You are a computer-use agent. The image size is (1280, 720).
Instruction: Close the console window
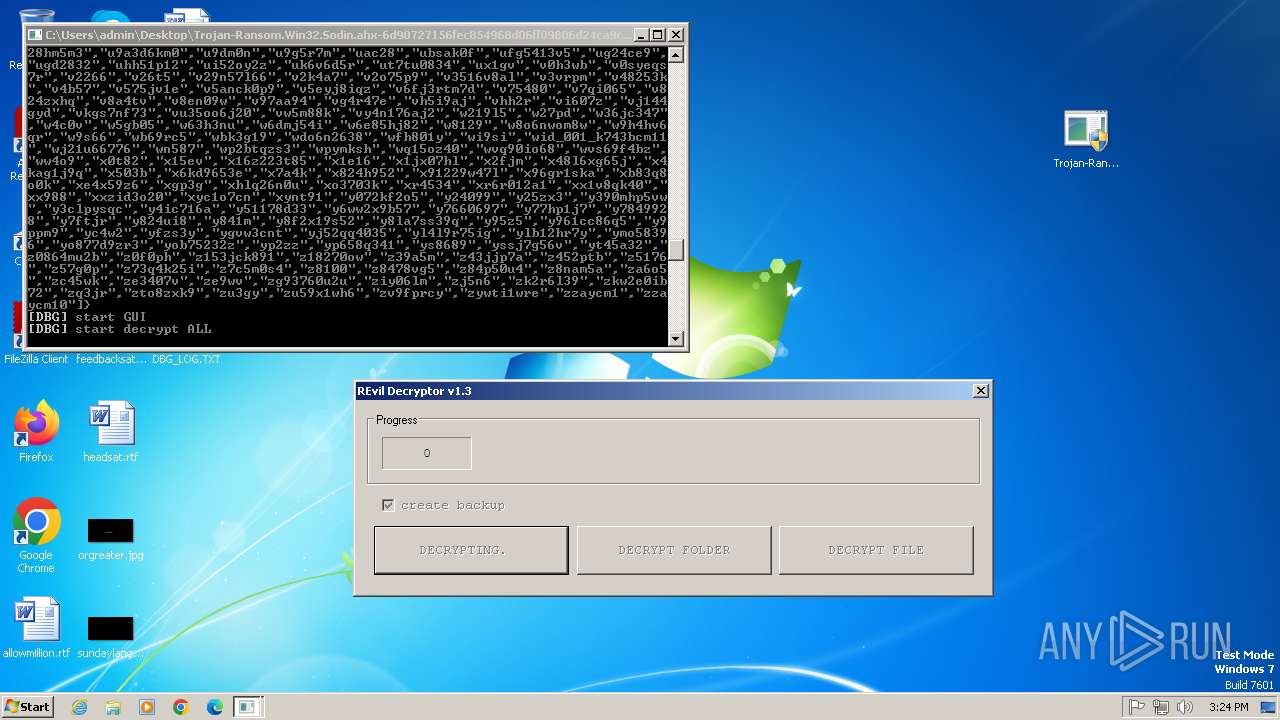click(x=675, y=35)
